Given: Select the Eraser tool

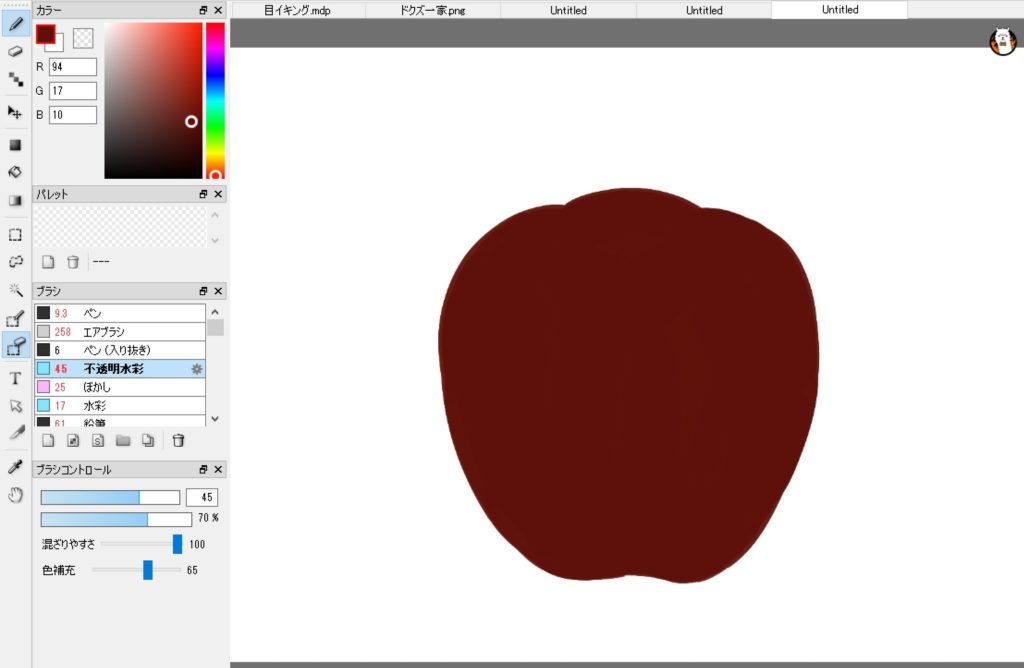Looking at the screenshot, I should [x=15, y=51].
